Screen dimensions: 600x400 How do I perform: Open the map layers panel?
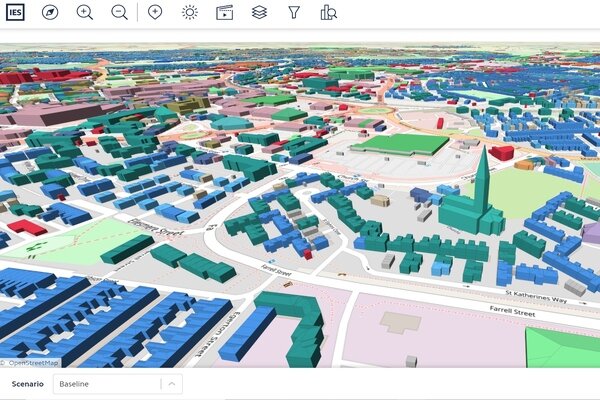point(259,12)
